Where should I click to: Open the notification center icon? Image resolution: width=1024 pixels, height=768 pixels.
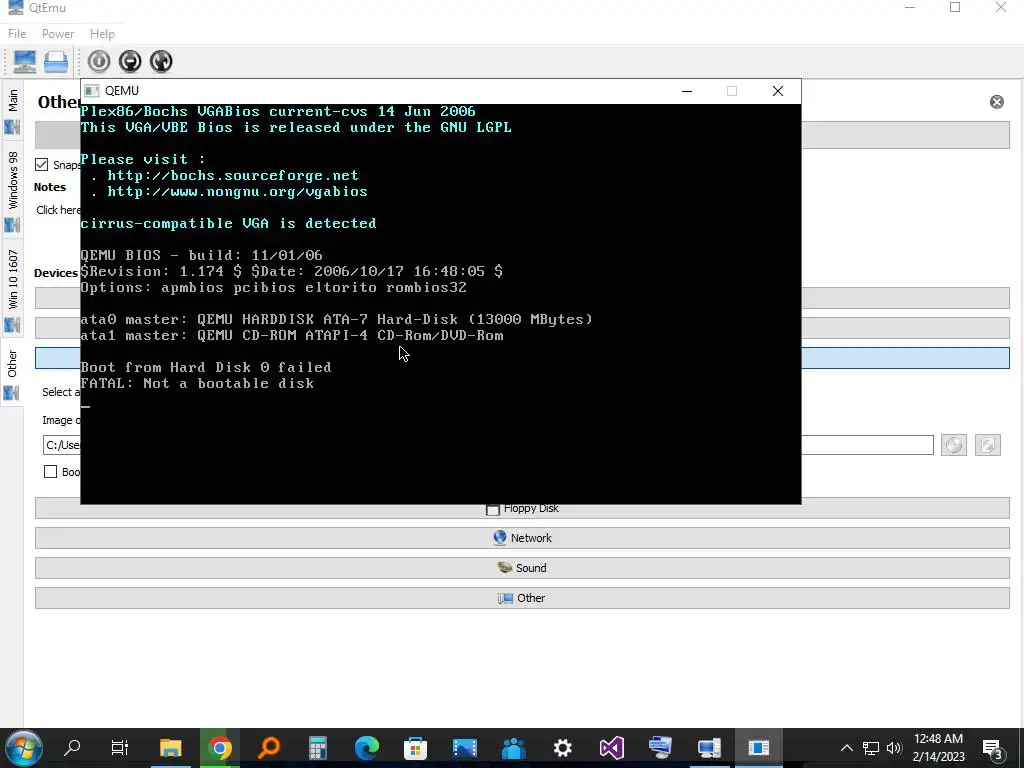tap(993, 749)
